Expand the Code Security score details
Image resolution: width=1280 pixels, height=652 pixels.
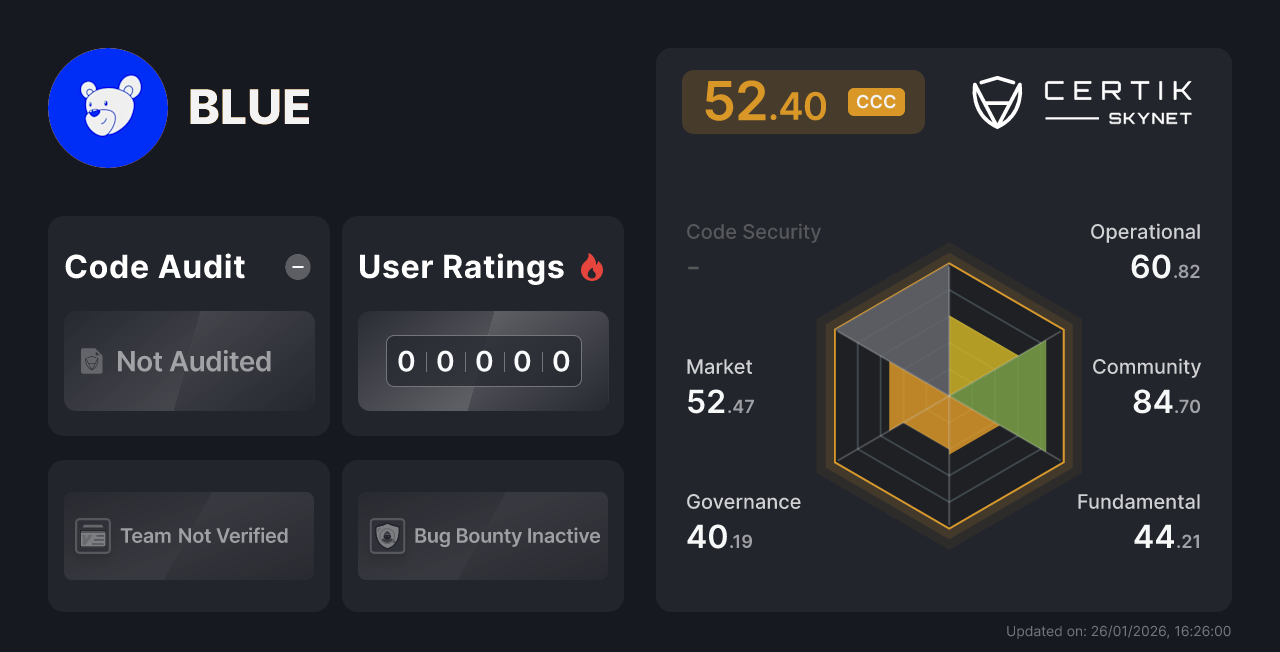tap(753, 248)
